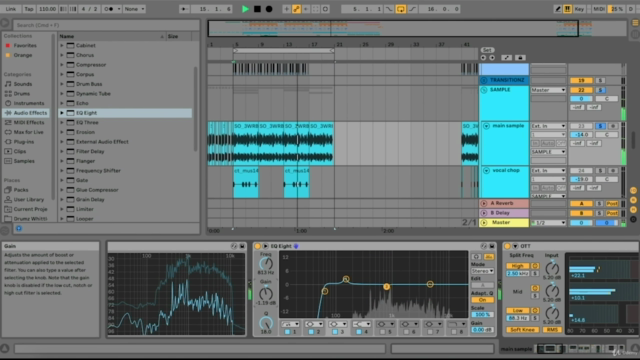Start playback with the green Play button
The width and height of the screenshot is (640, 360).
click(245, 9)
